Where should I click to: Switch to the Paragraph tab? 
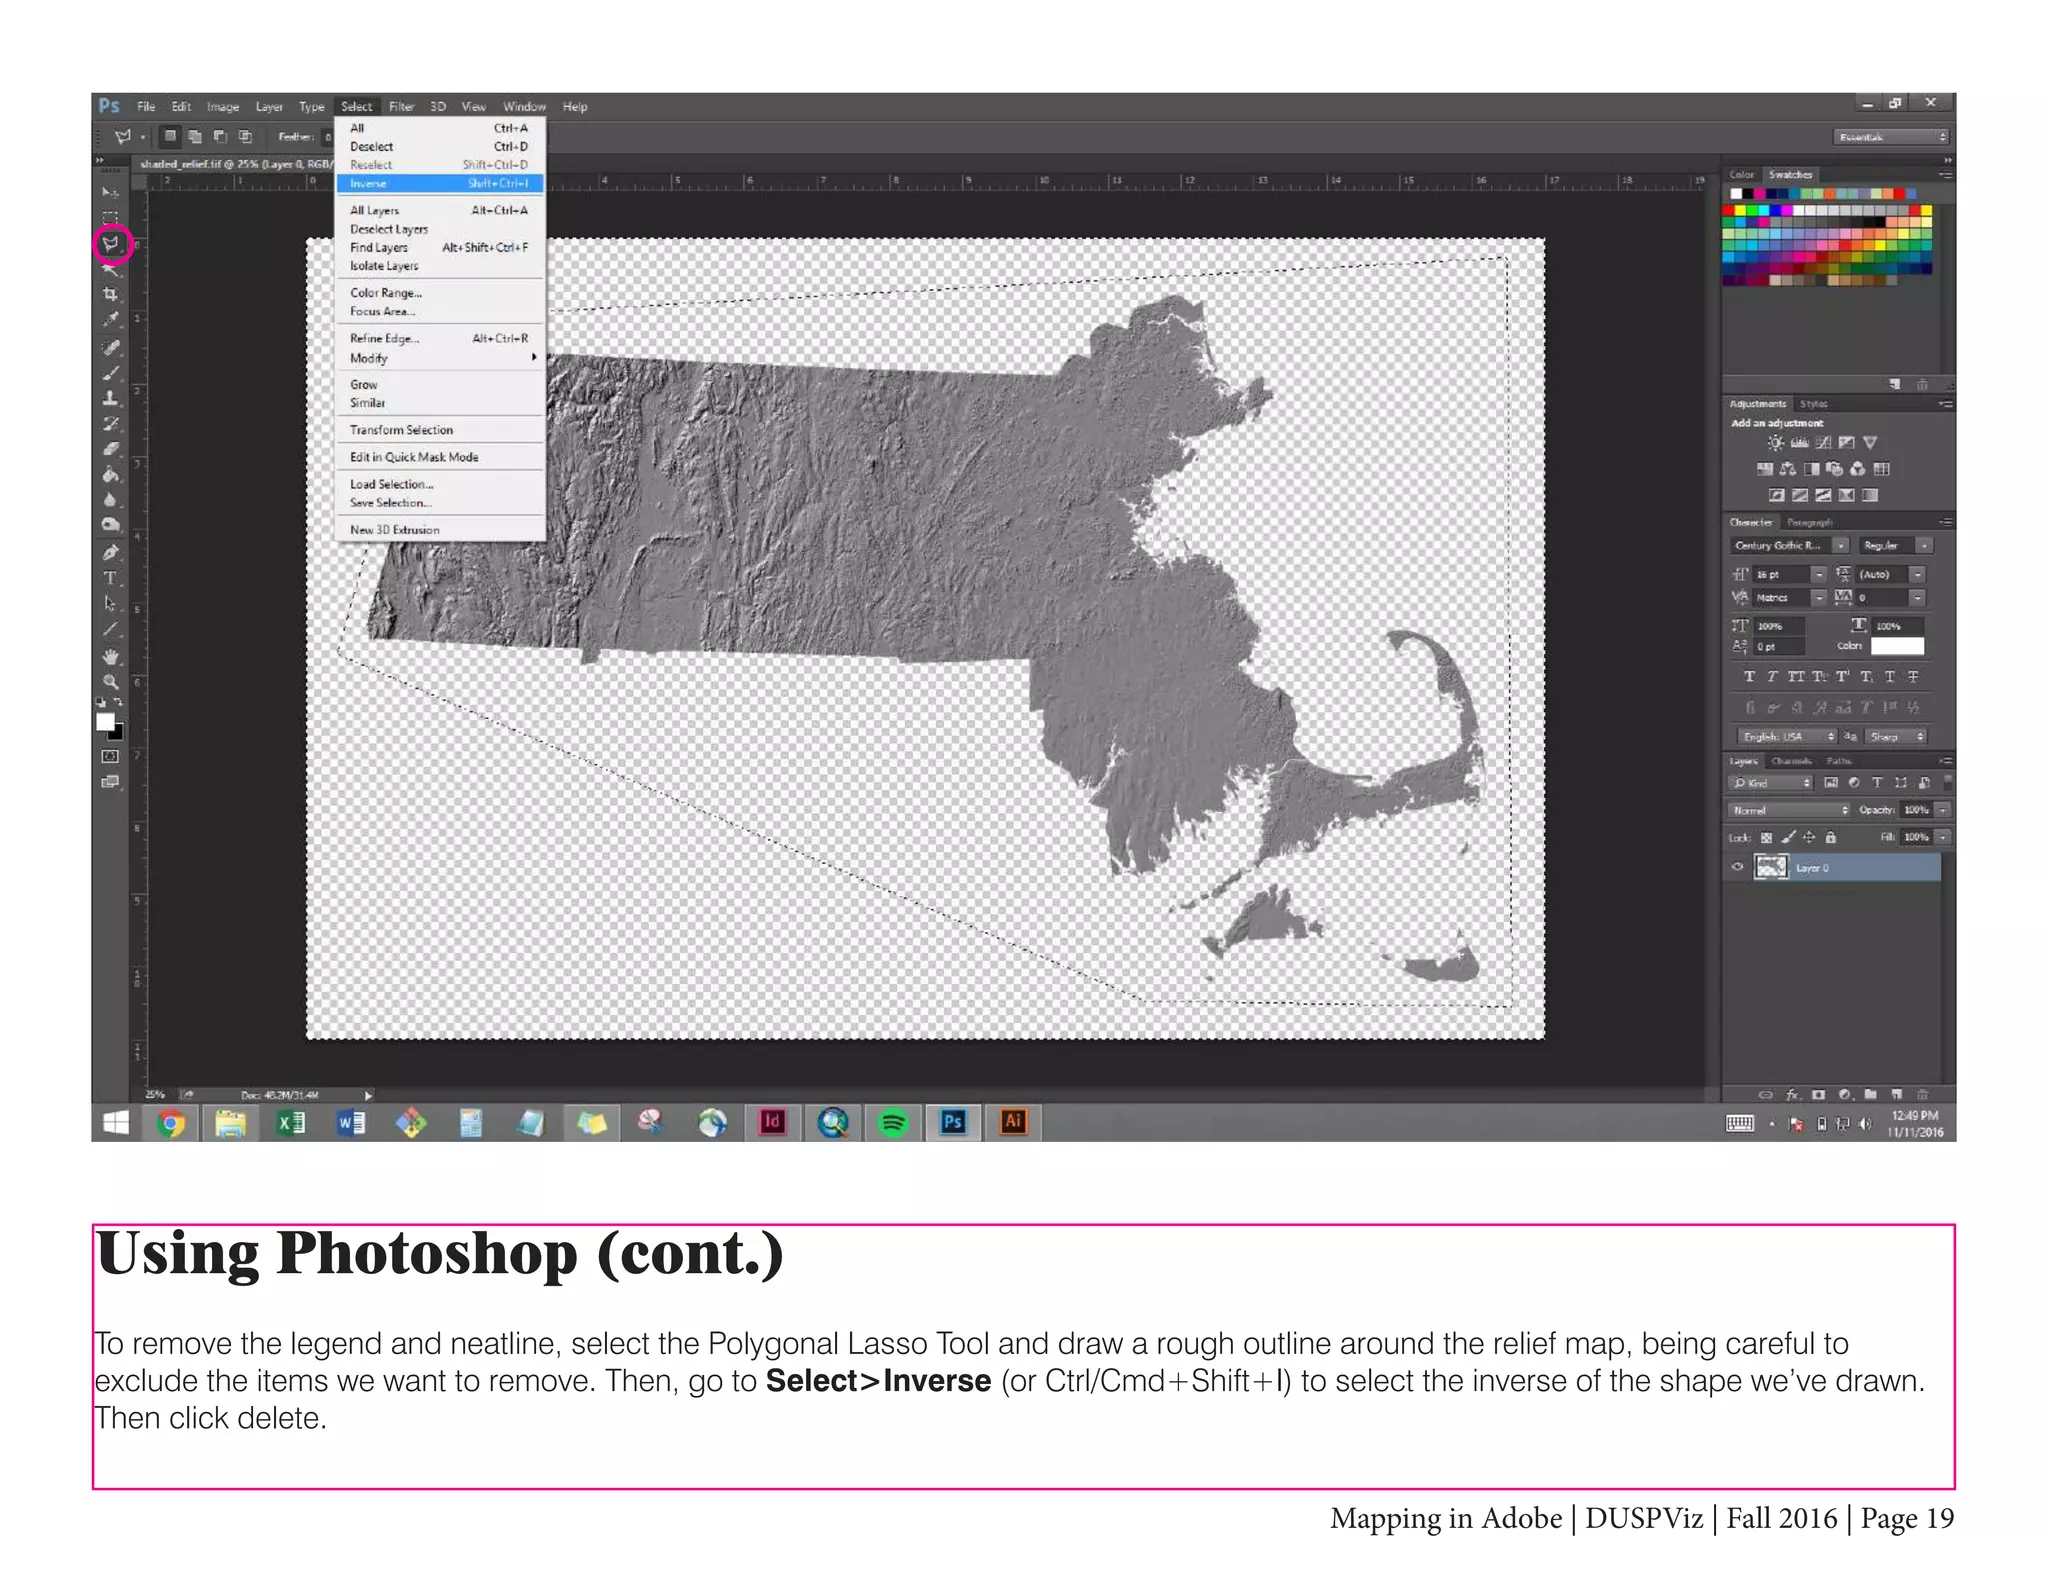(x=1810, y=522)
